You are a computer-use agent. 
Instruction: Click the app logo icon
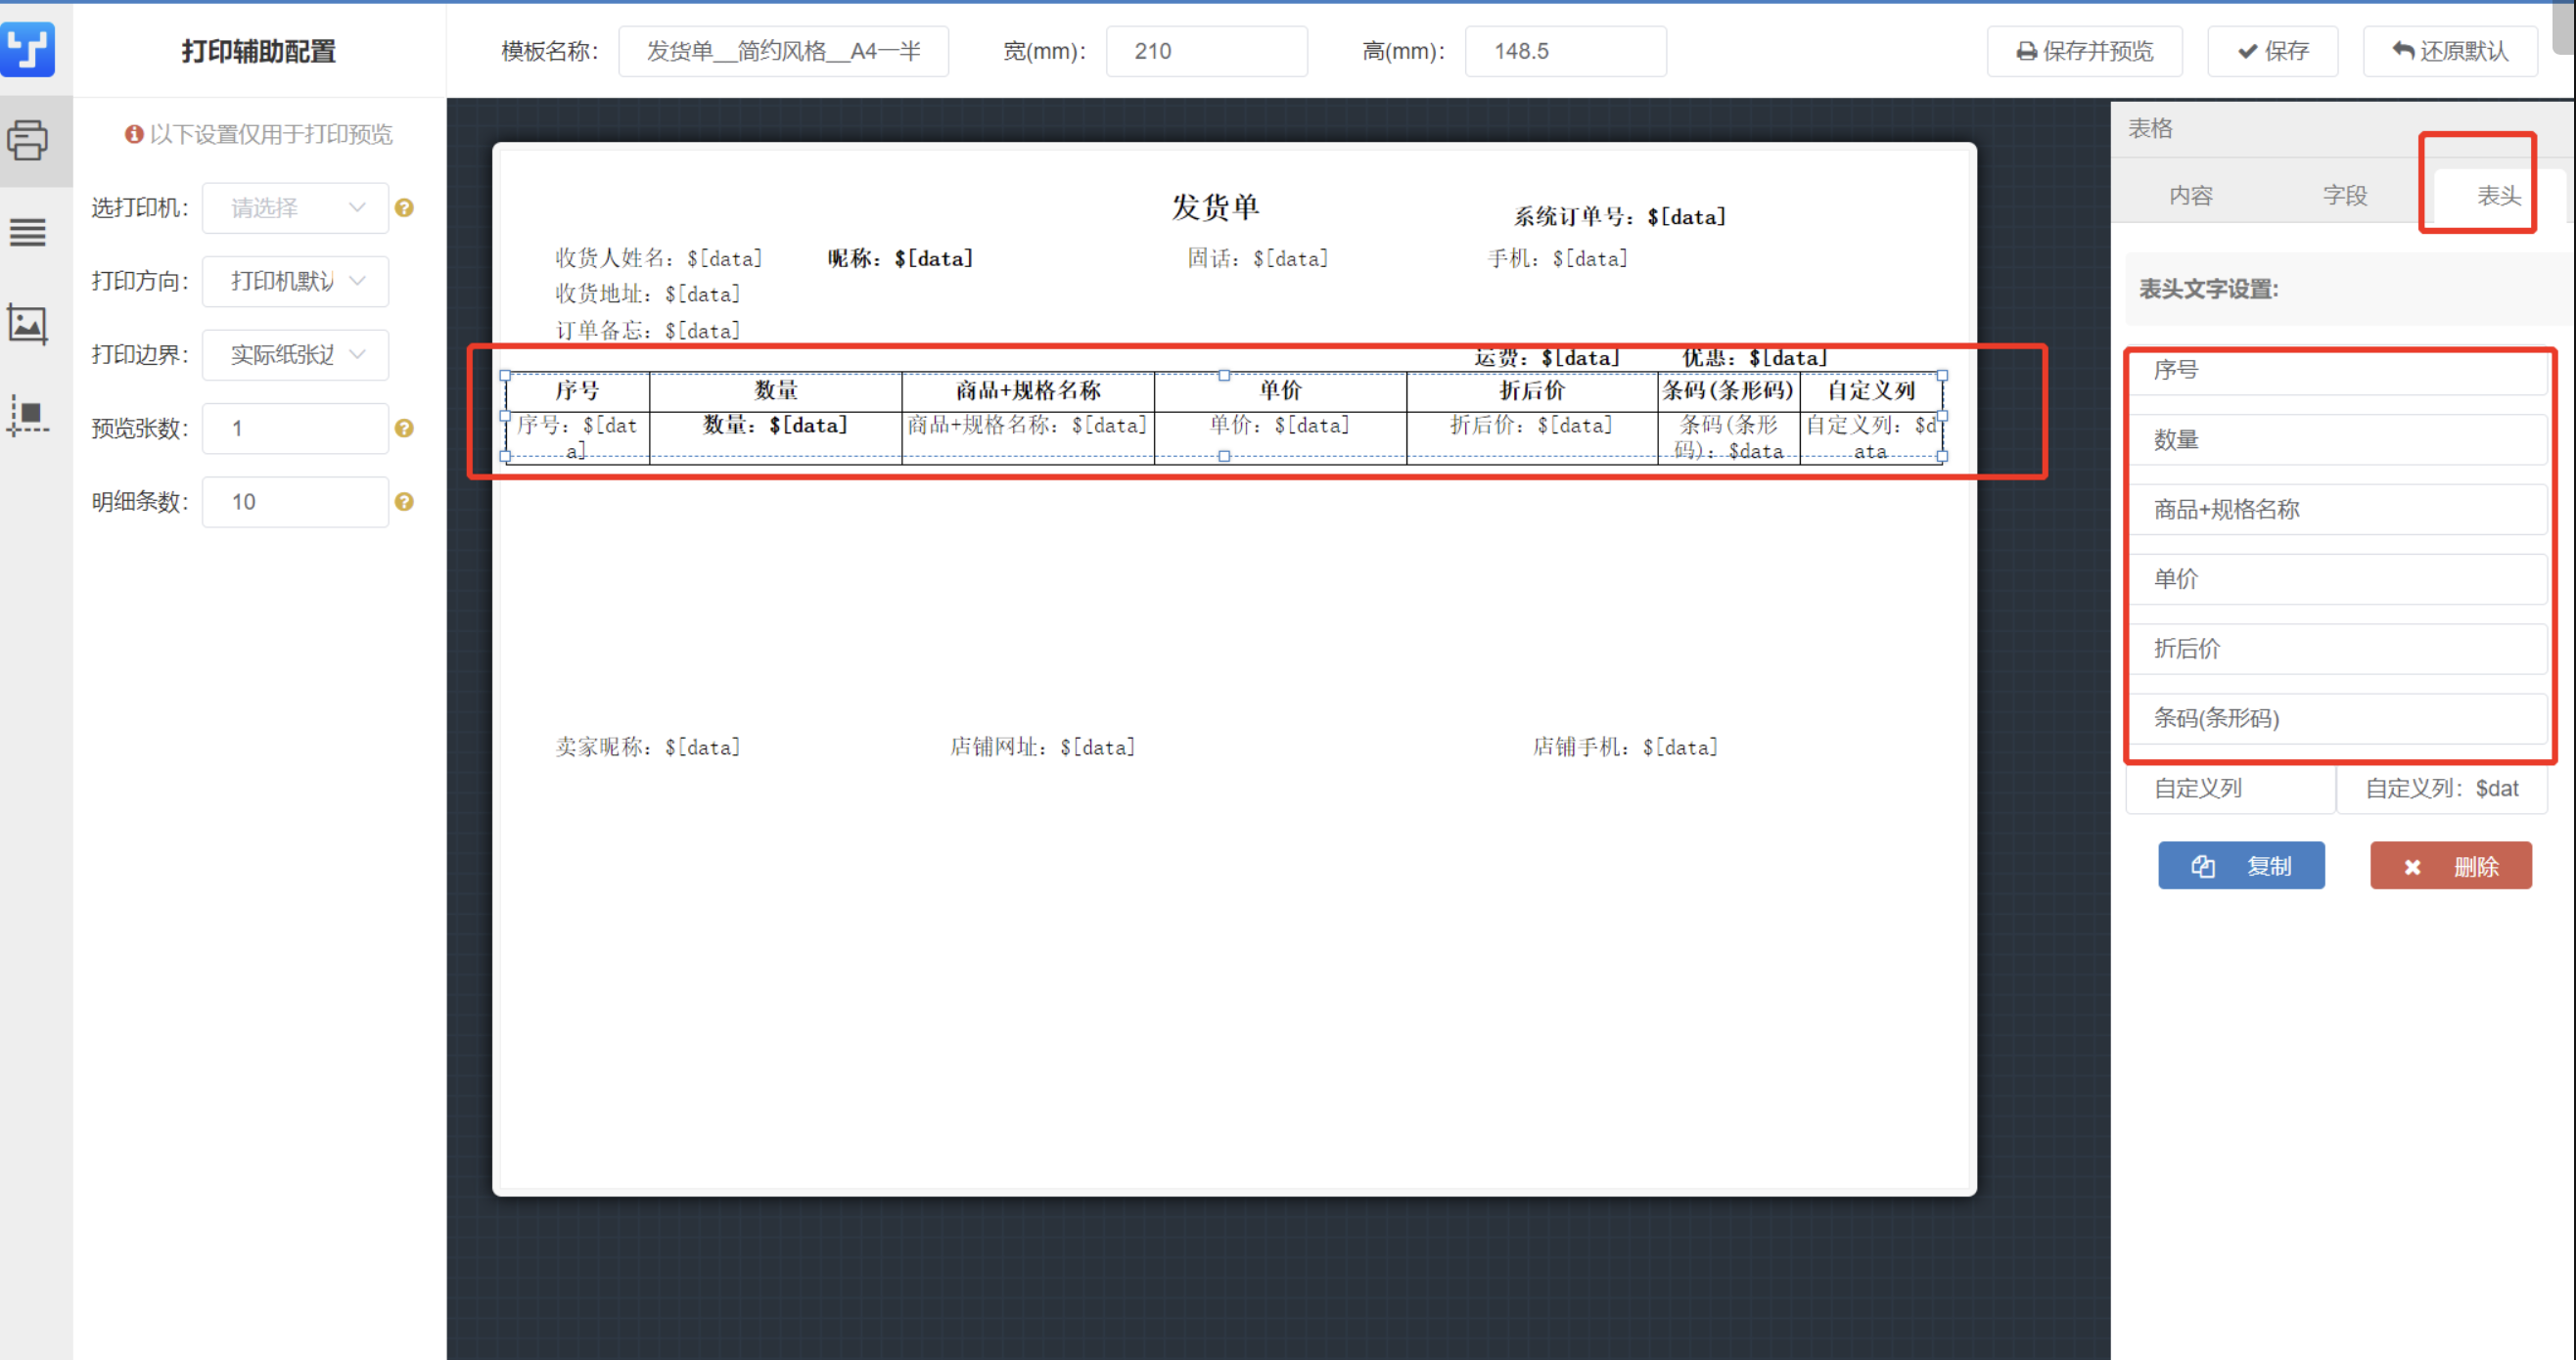click(27, 49)
